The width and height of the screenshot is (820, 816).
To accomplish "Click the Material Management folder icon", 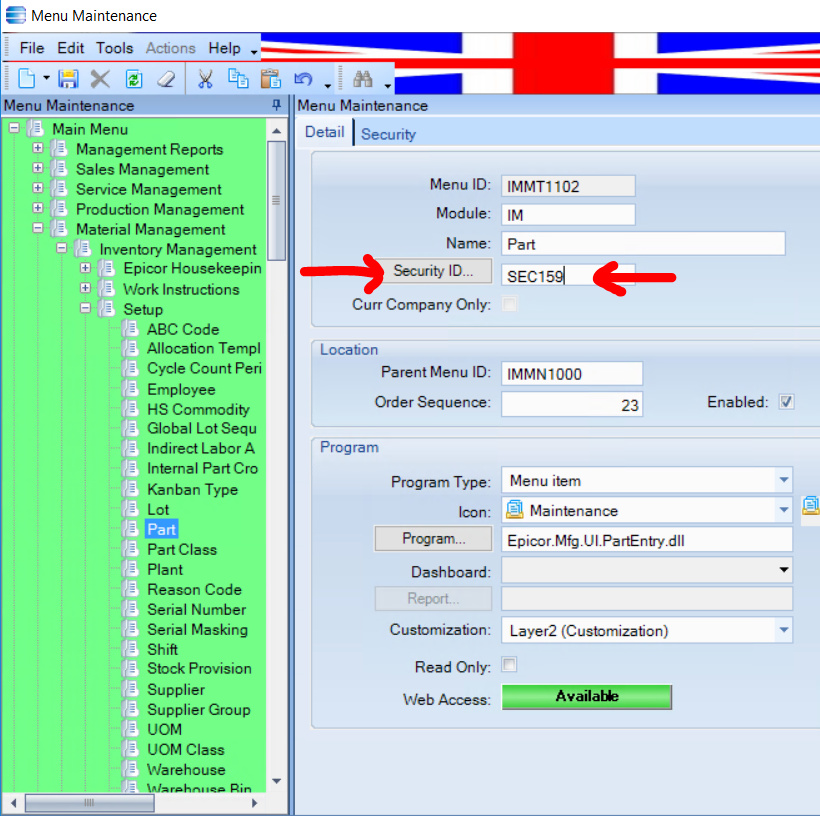I will [60, 229].
